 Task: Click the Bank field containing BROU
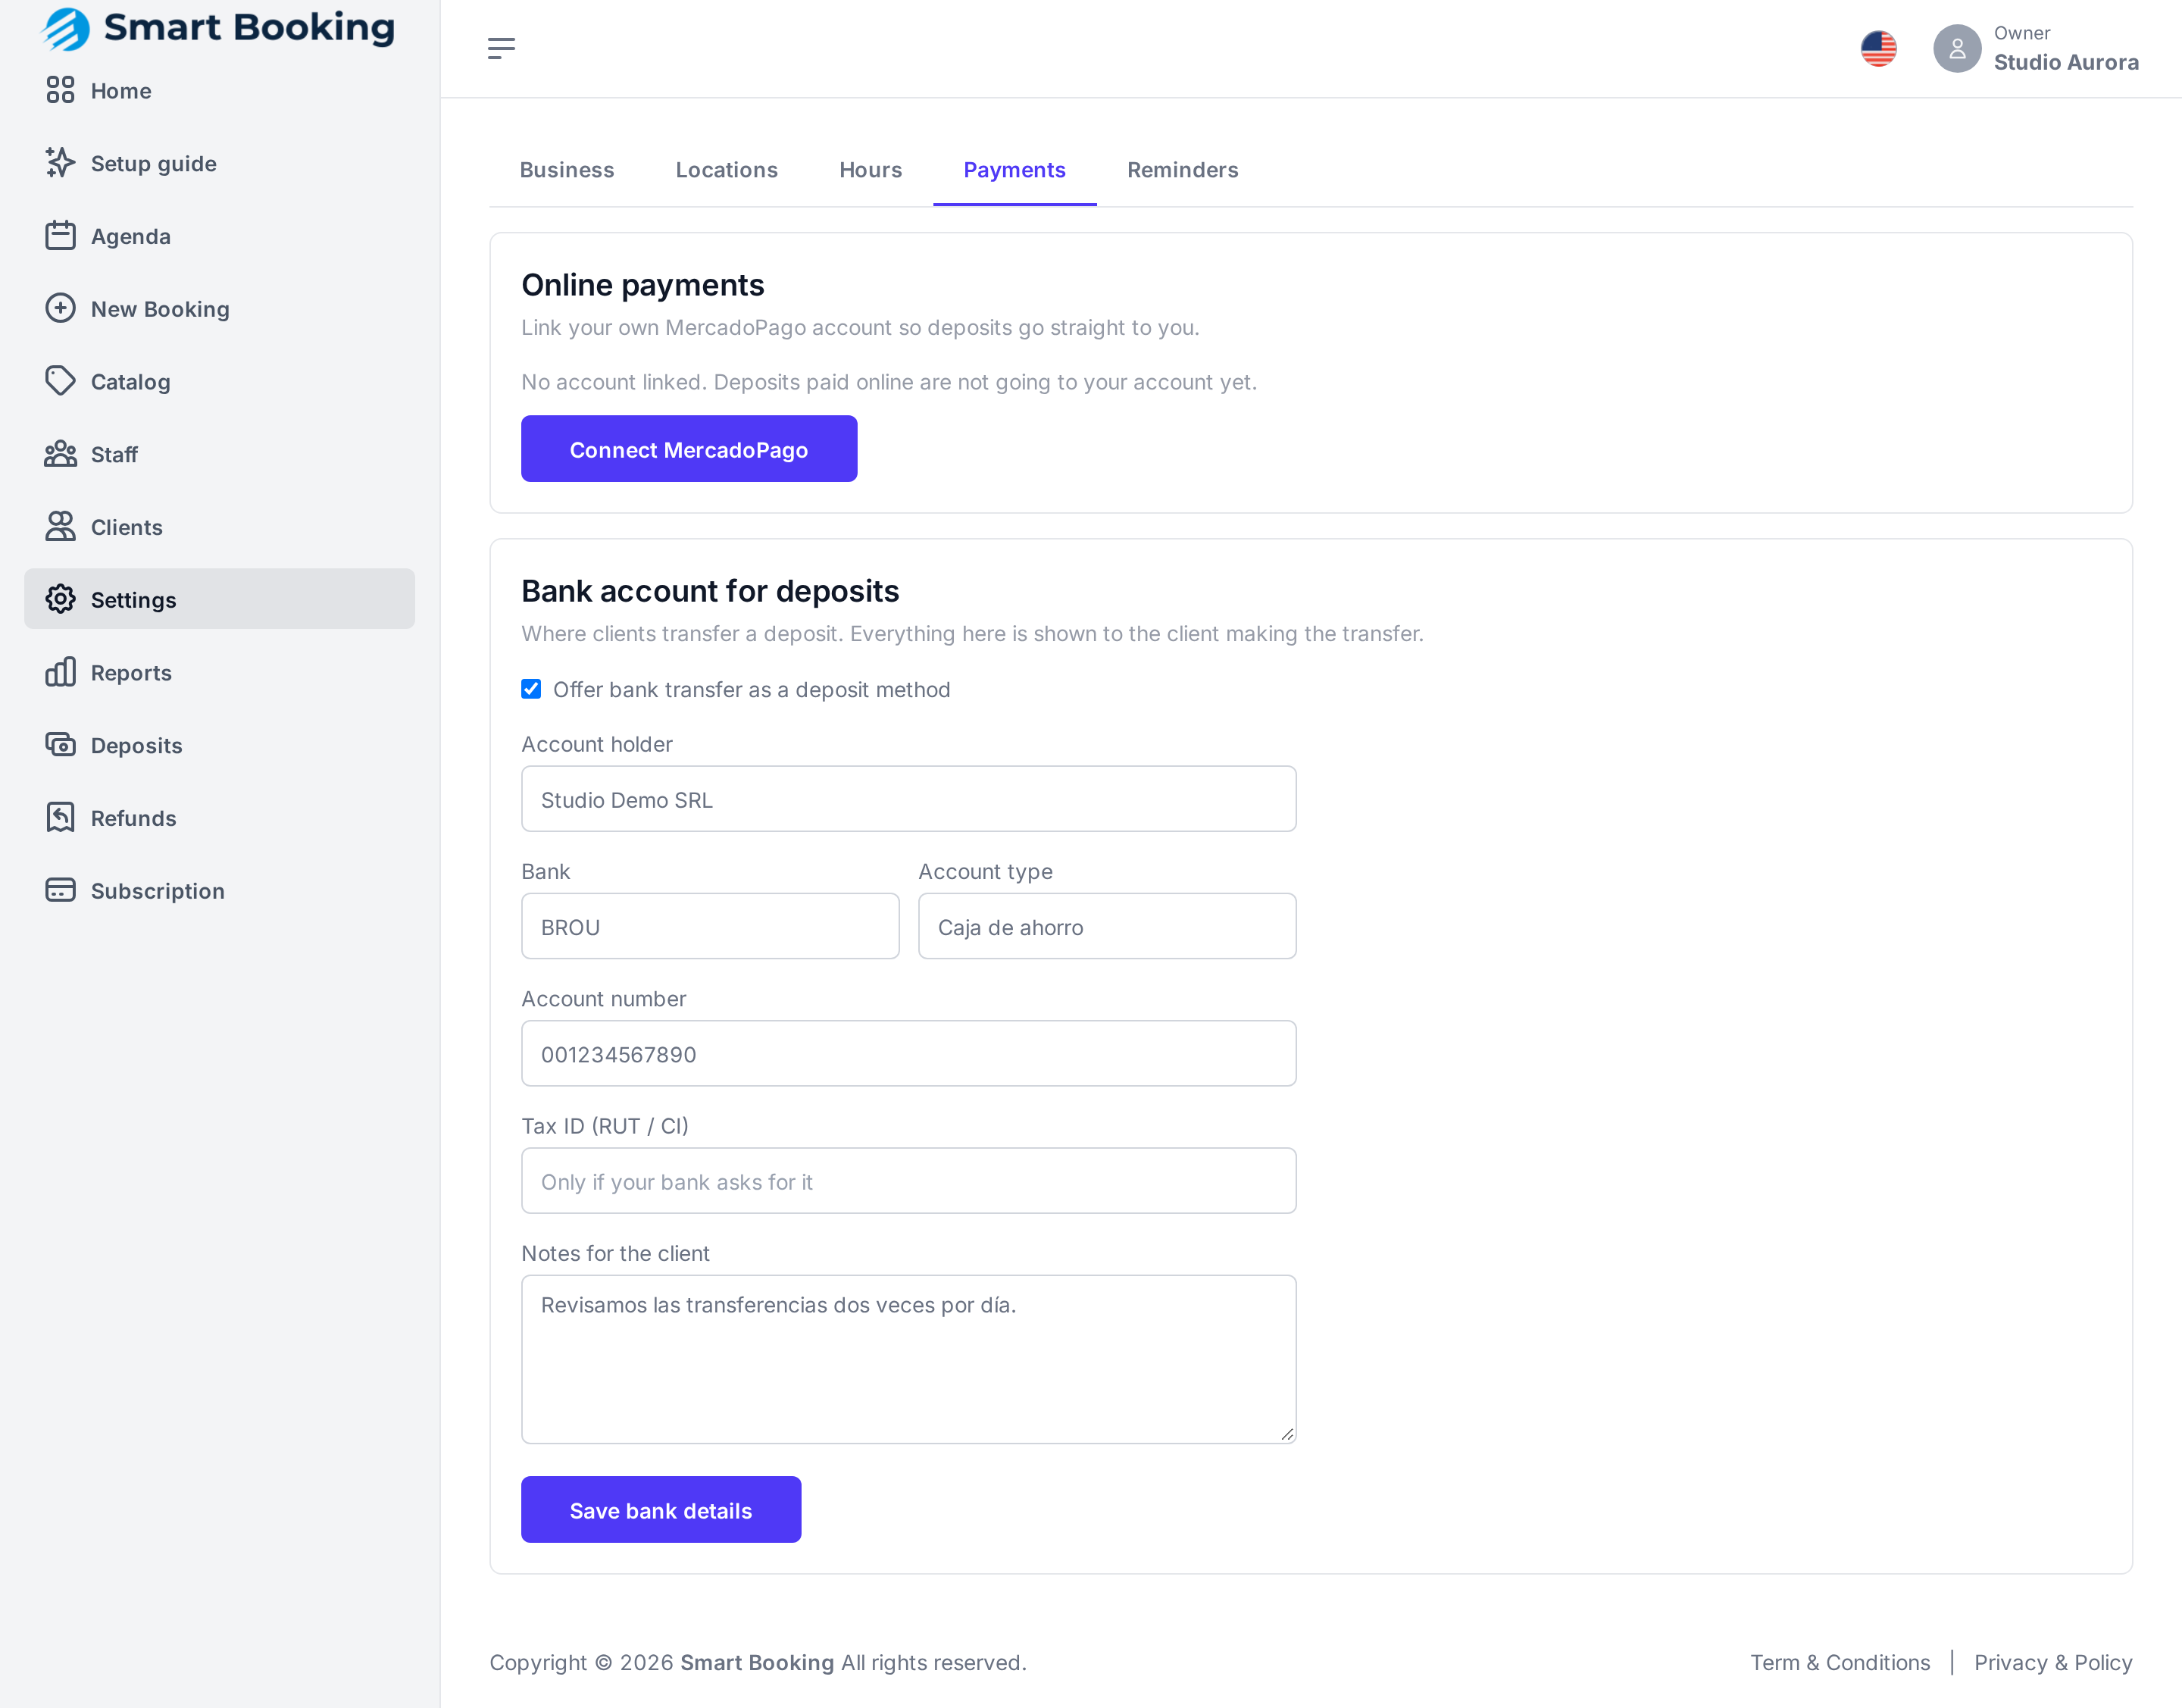(x=710, y=926)
